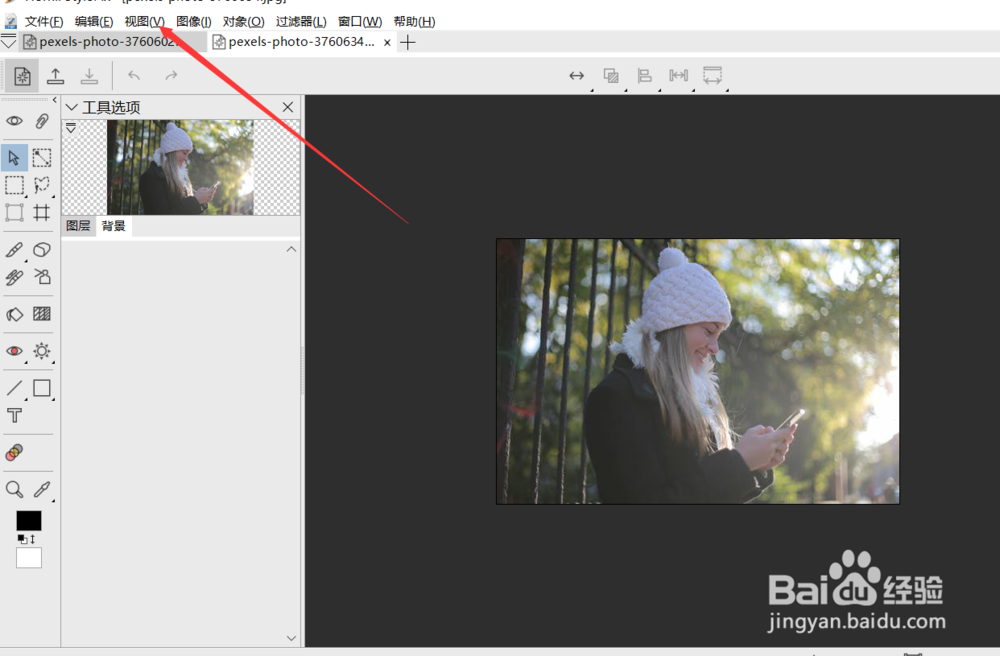Pick the black foreground color swatch
The image size is (1000, 656).
(29, 521)
